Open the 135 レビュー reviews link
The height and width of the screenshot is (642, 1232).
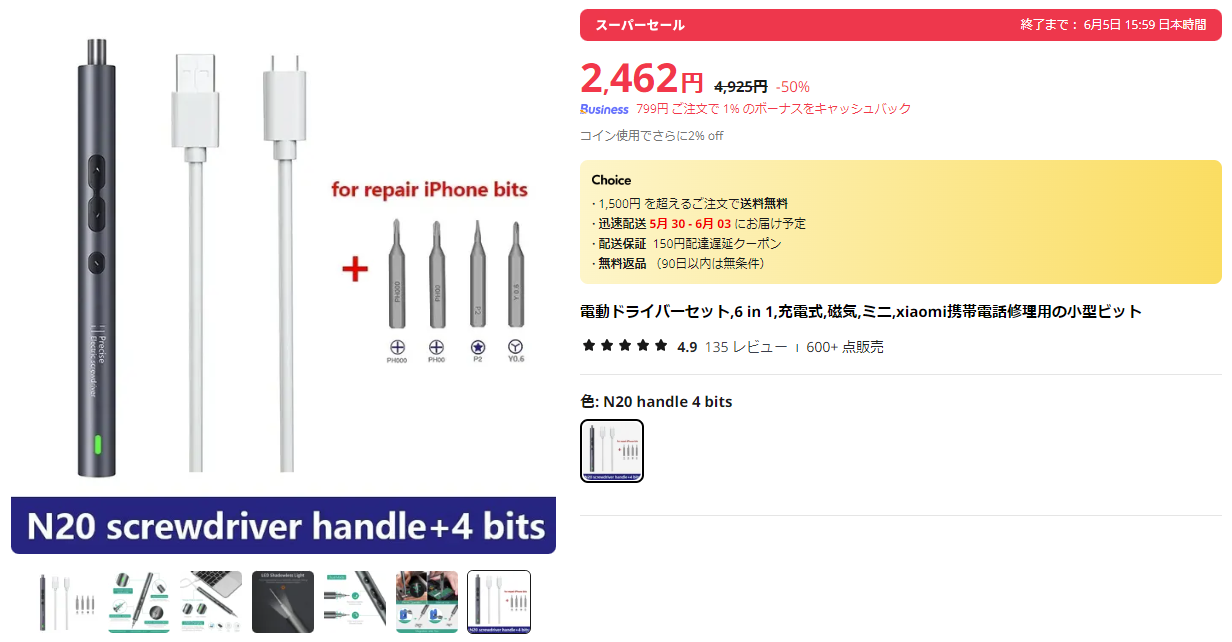[745, 347]
